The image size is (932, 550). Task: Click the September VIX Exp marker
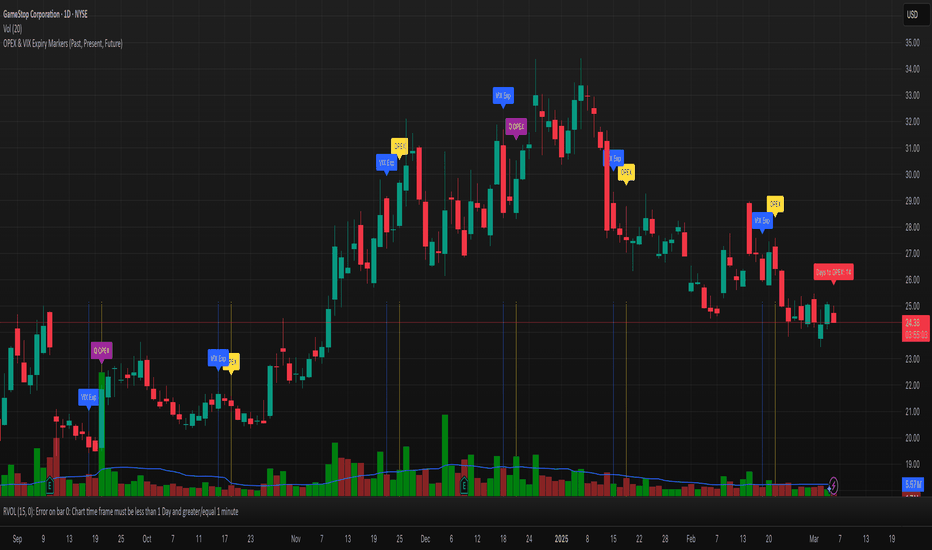89,397
